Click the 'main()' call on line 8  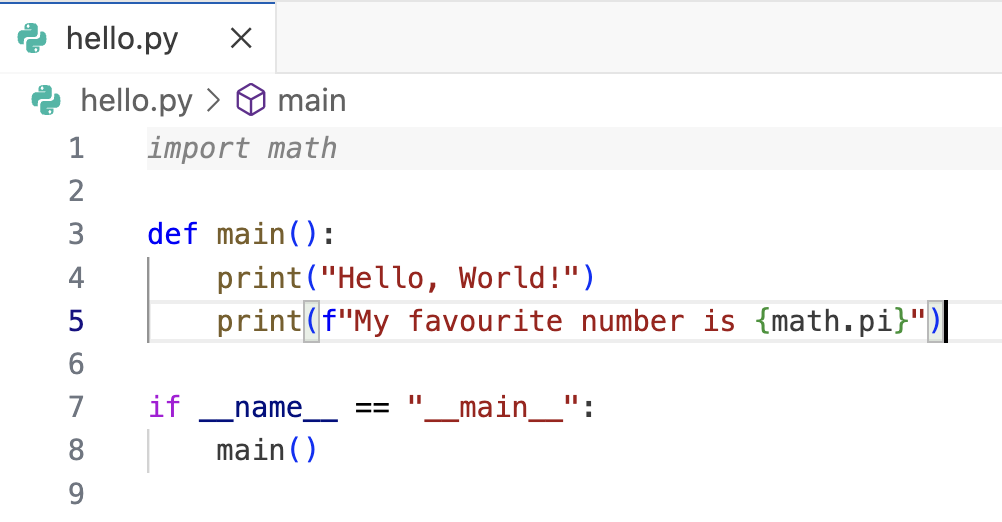(x=266, y=450)
